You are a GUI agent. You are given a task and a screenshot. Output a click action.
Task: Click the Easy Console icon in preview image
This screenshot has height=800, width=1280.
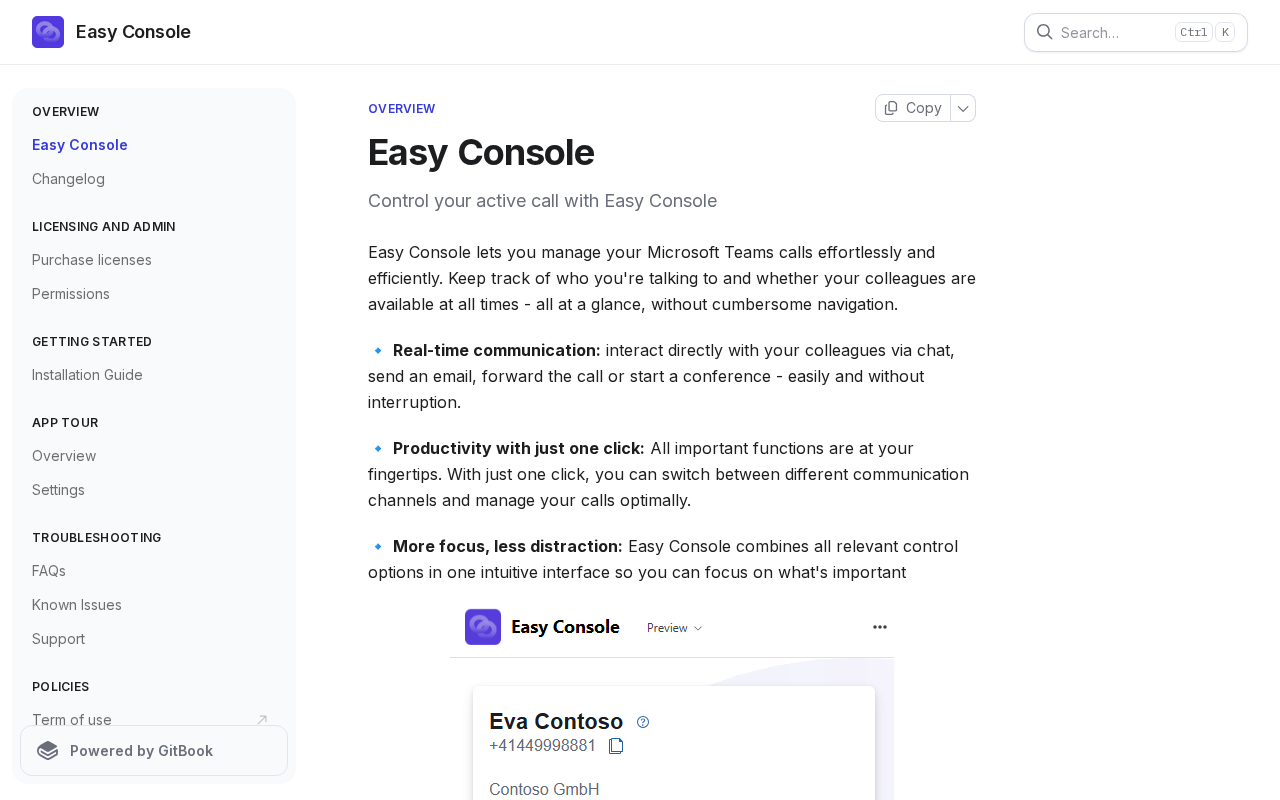click(x=483, y=627)
